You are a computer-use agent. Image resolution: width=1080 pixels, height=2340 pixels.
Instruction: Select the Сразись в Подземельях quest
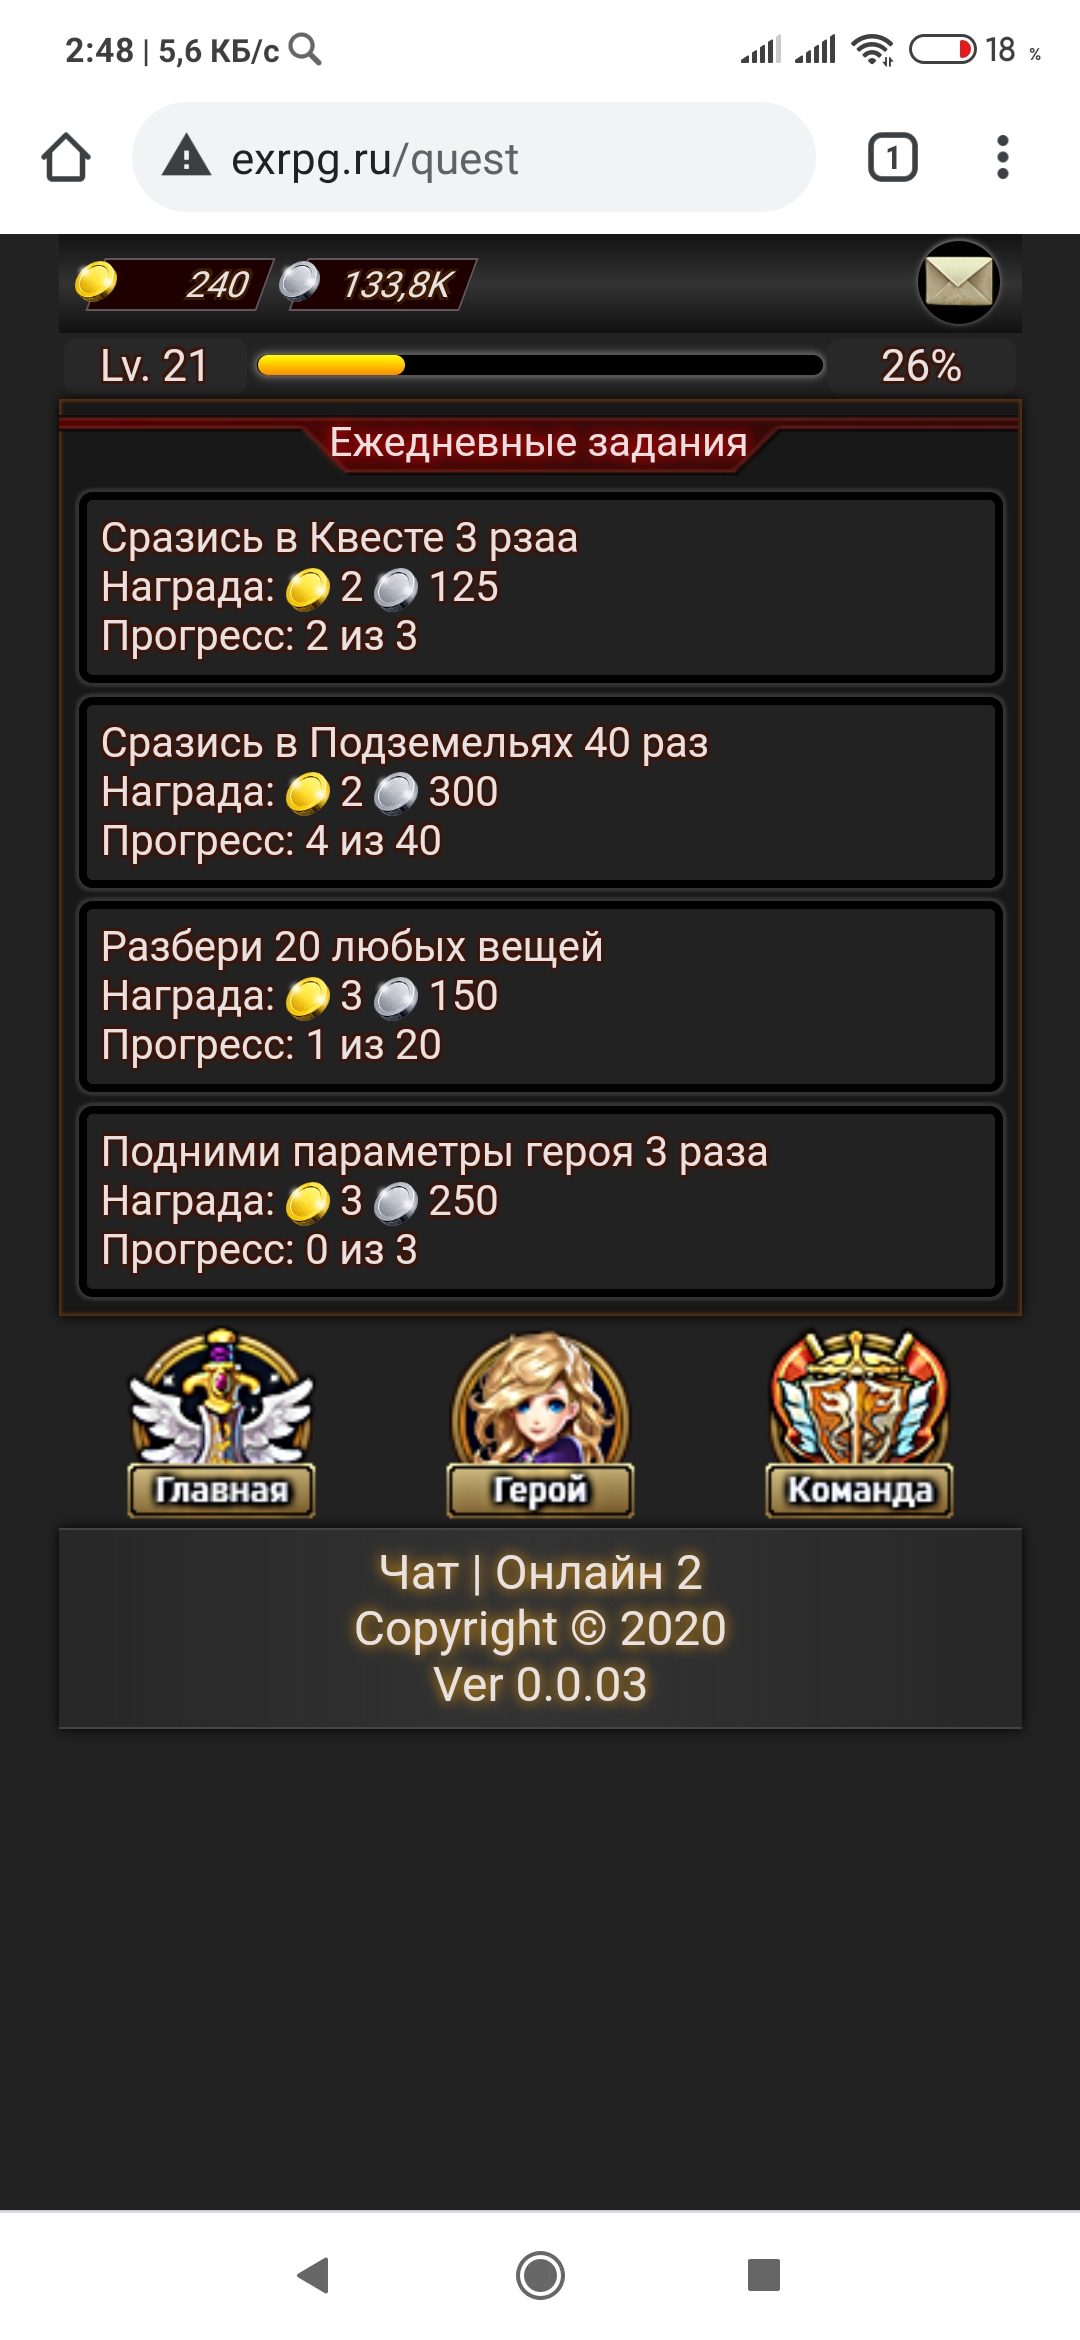point(540,792)
